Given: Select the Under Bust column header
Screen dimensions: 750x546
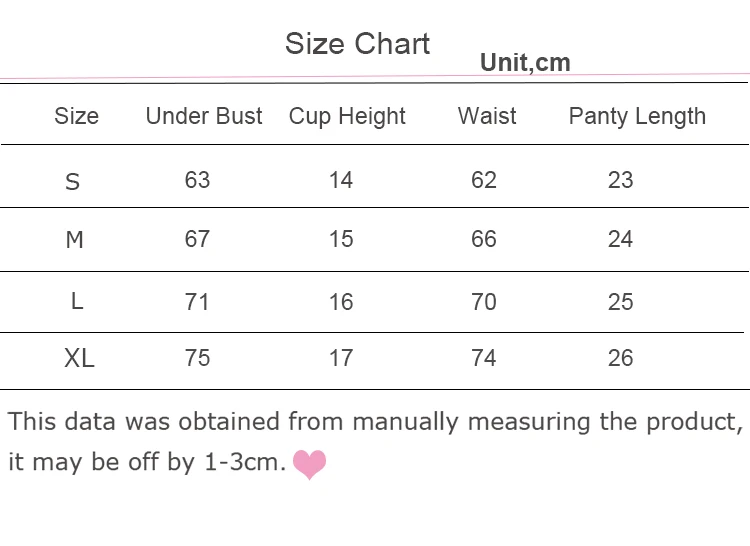Looking at the screenshot, I should click(x=204, y=116).
